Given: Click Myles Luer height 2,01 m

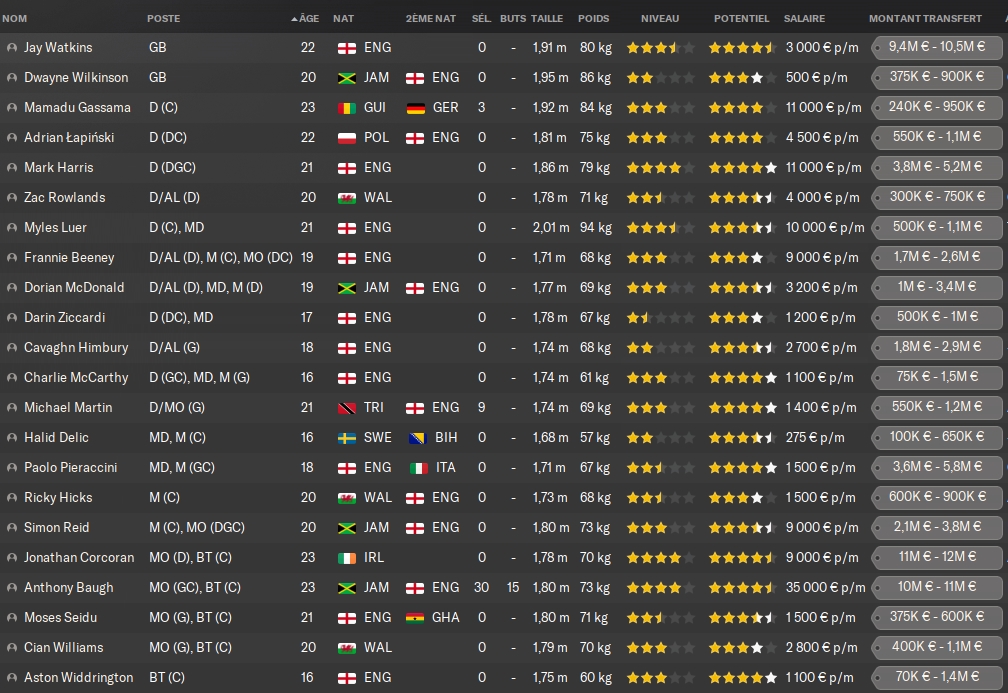Looking at the screenshot, I should coord(551,228).
